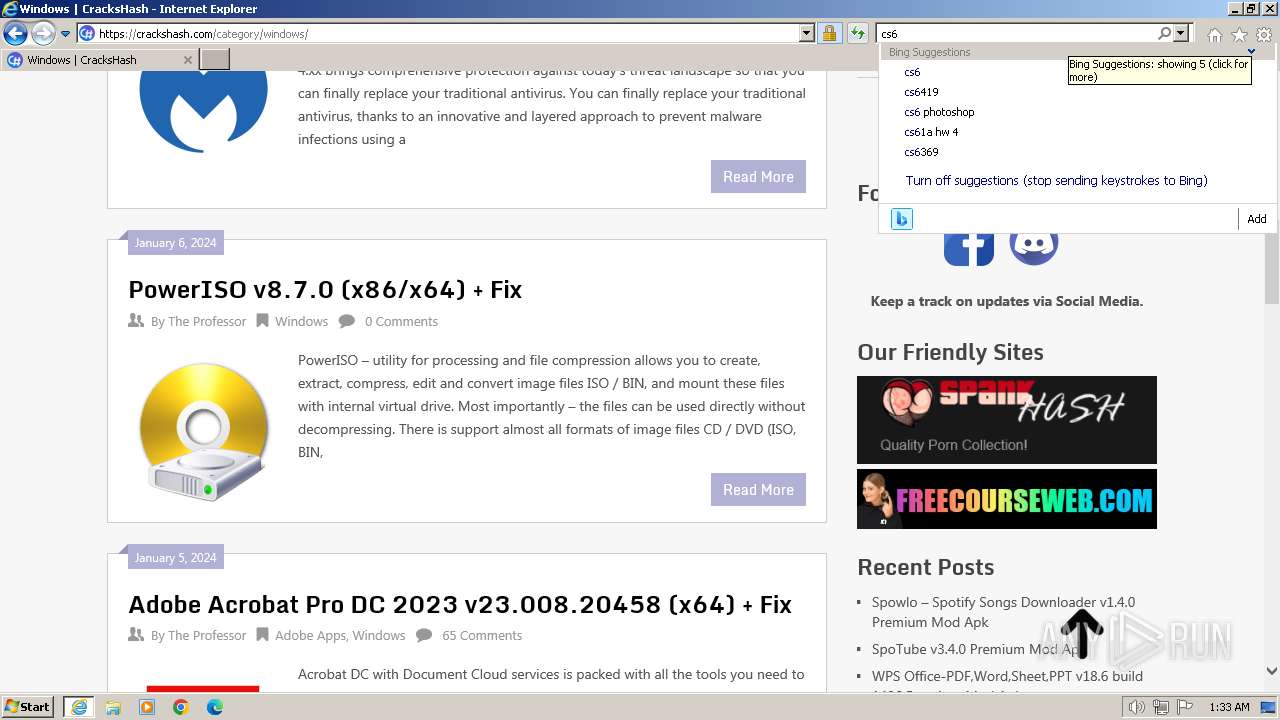
Task: Click the search box containing cs6
Action: pos(1017,34)
